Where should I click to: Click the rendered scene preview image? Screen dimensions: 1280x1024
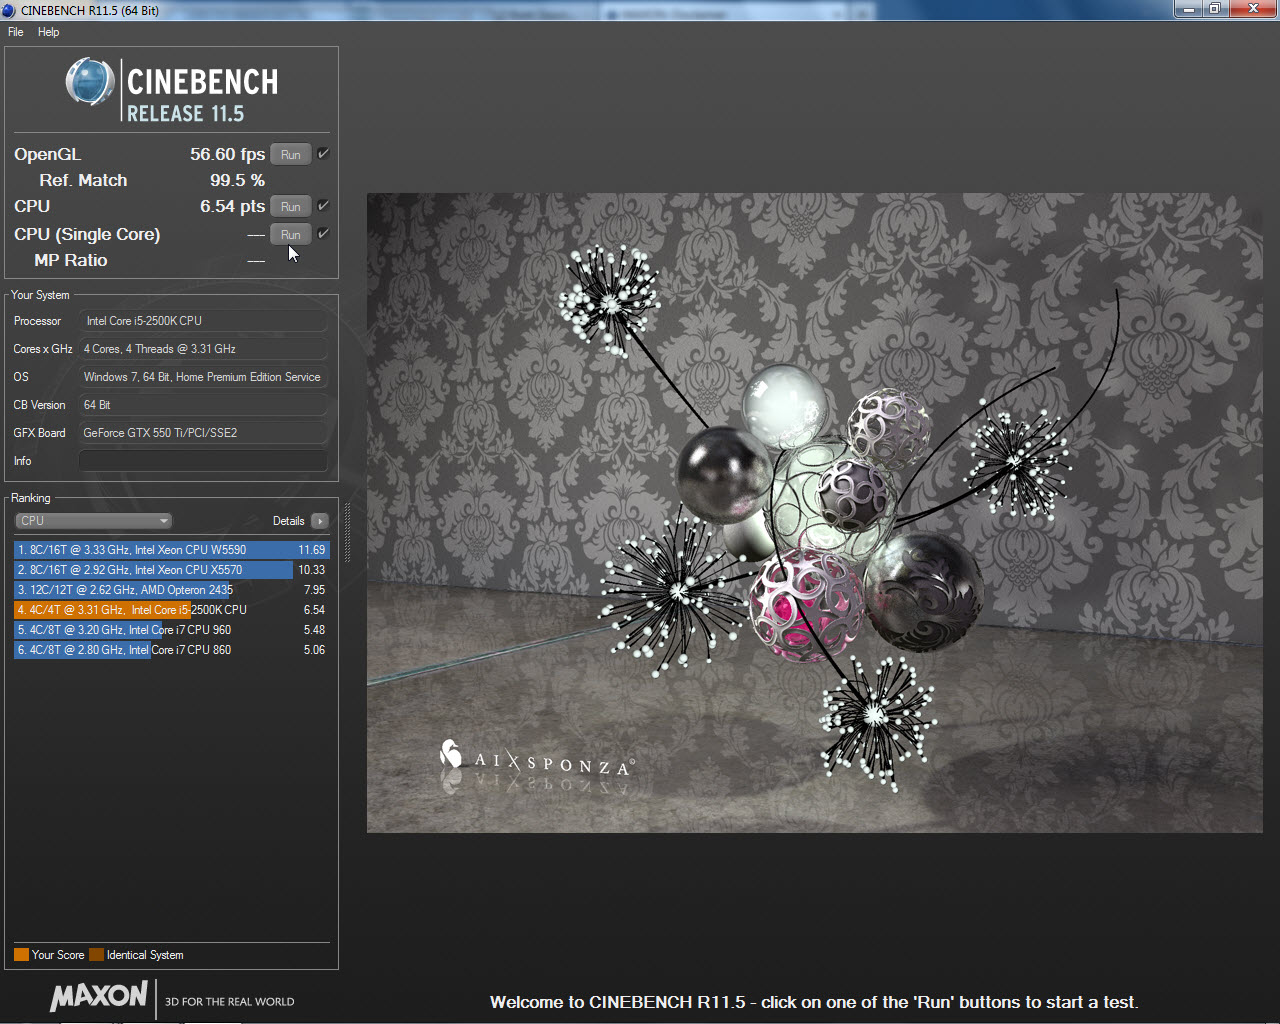(814, 513)
